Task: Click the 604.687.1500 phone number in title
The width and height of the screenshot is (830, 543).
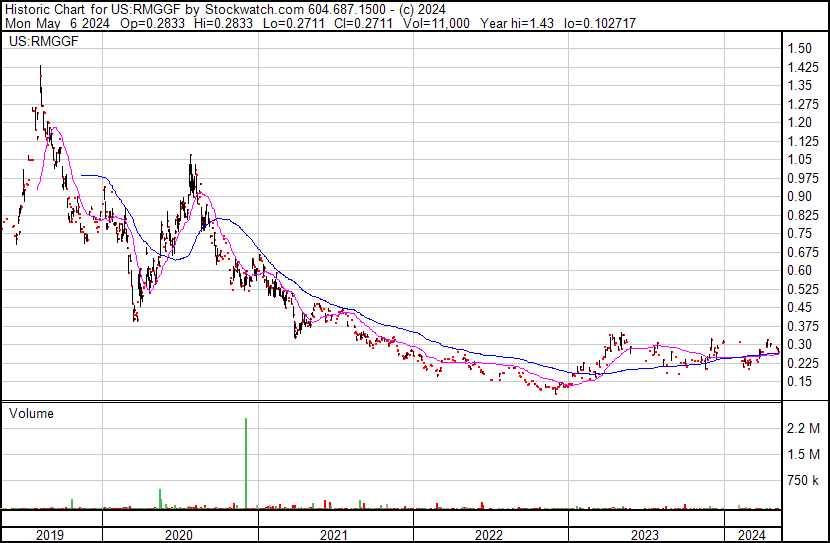Action: (346, 10)
